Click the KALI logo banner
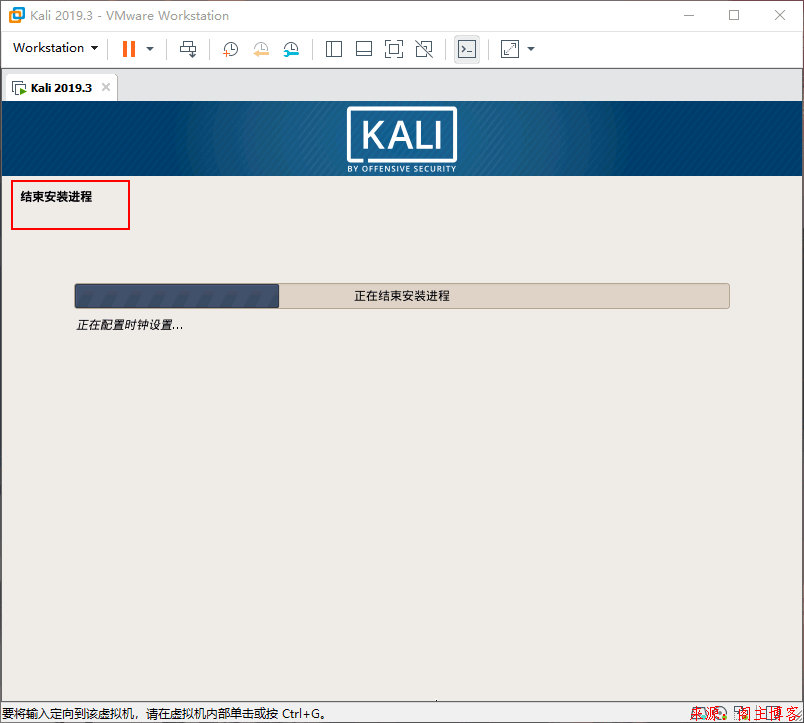The image size is (804, 723). (x=402, y=139)
